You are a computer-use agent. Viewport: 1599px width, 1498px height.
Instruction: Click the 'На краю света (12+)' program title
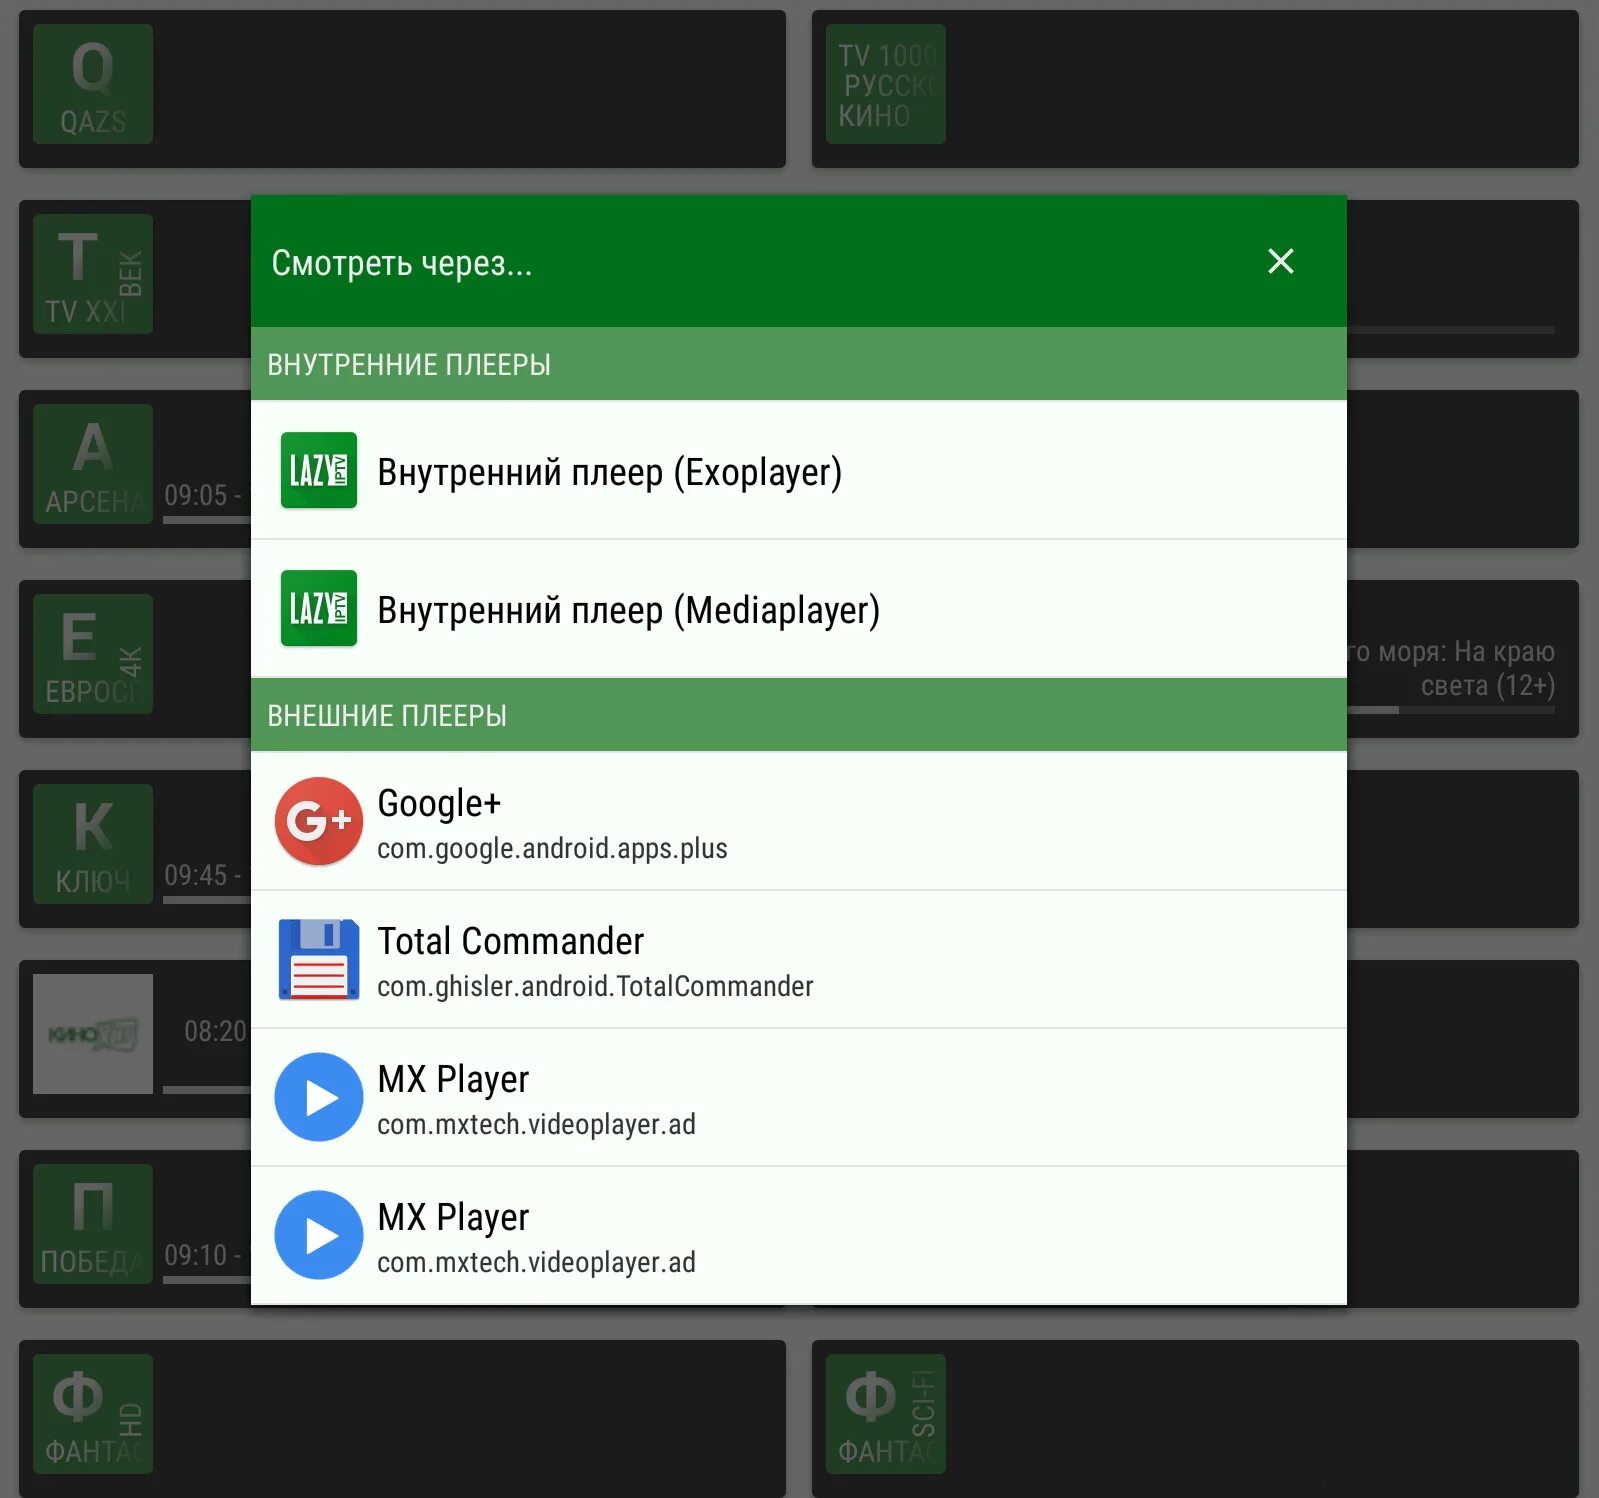(1451, 668)
